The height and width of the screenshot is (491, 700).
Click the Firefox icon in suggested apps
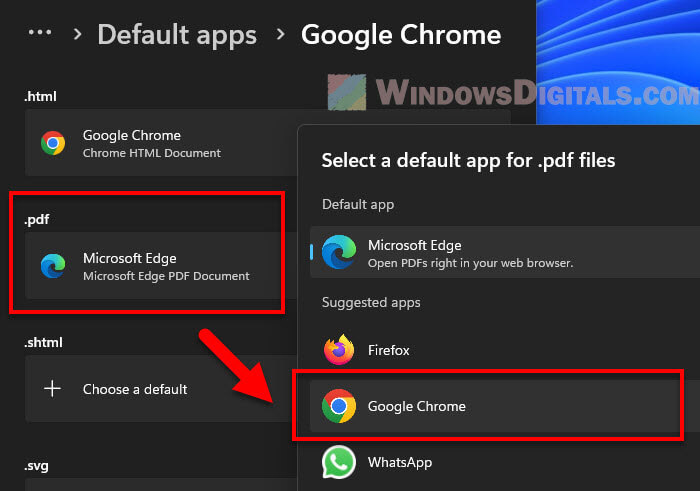[x=339, y=350]
